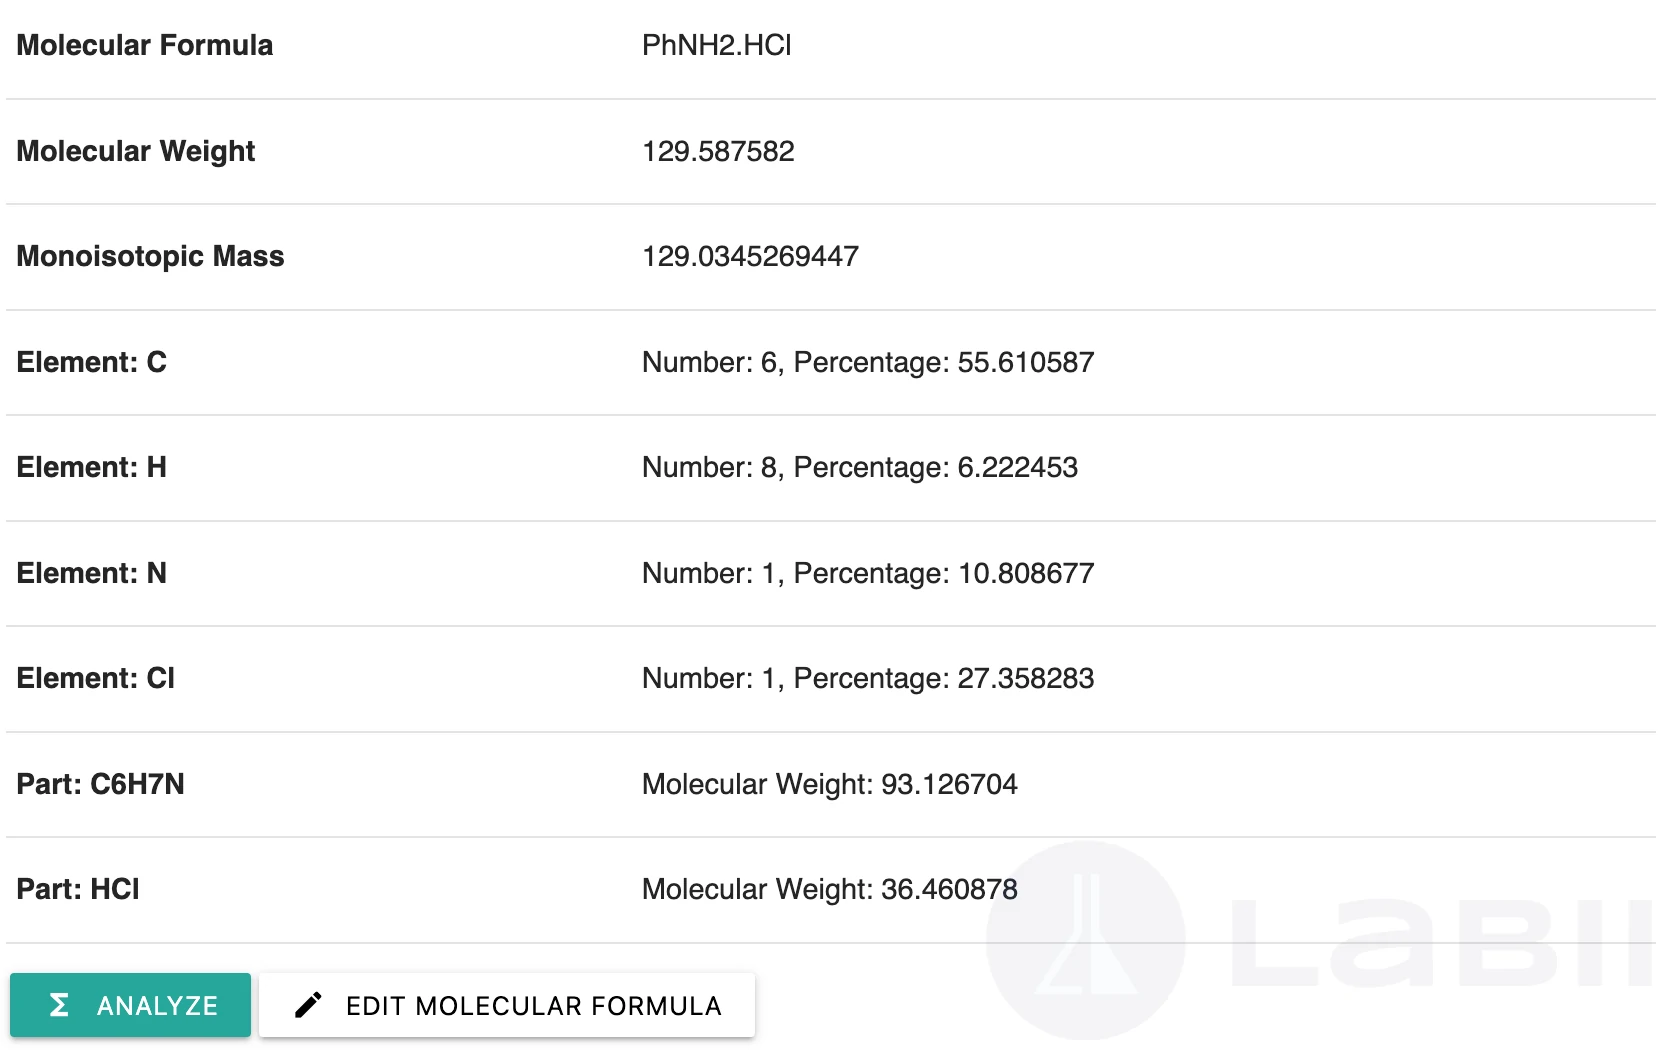Click the Part: C6H7N label
This screenshot has width=1674, height=1050.
coord(101,784)
